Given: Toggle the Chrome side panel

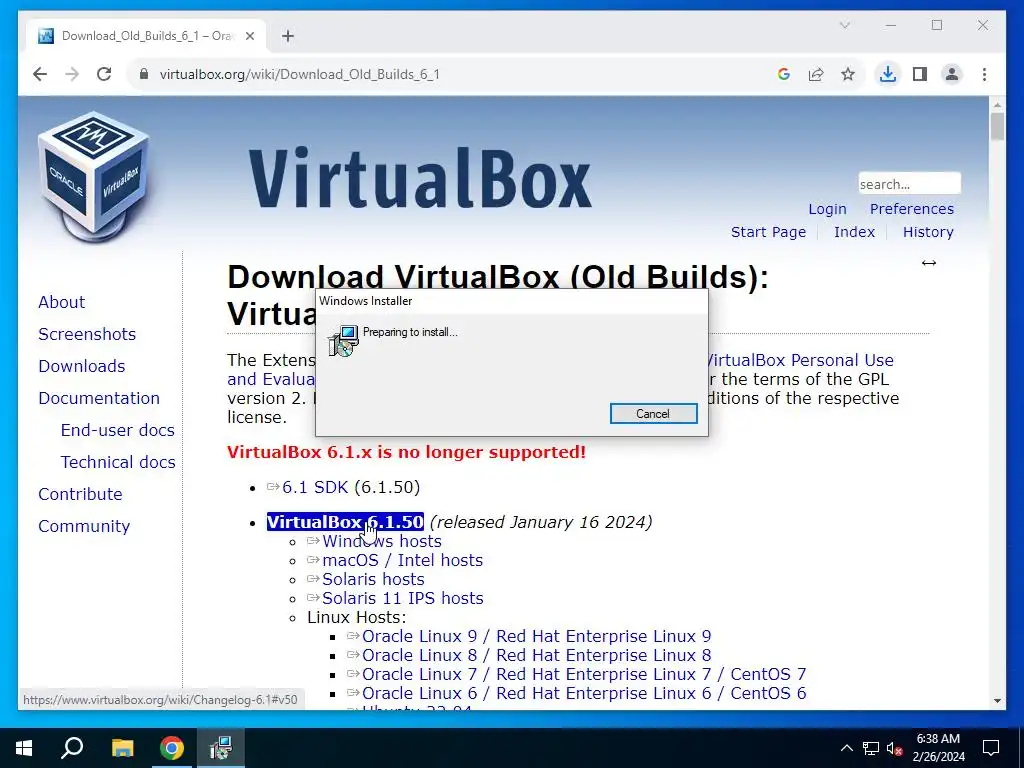Looking at the screenshot, I should 920,74.
